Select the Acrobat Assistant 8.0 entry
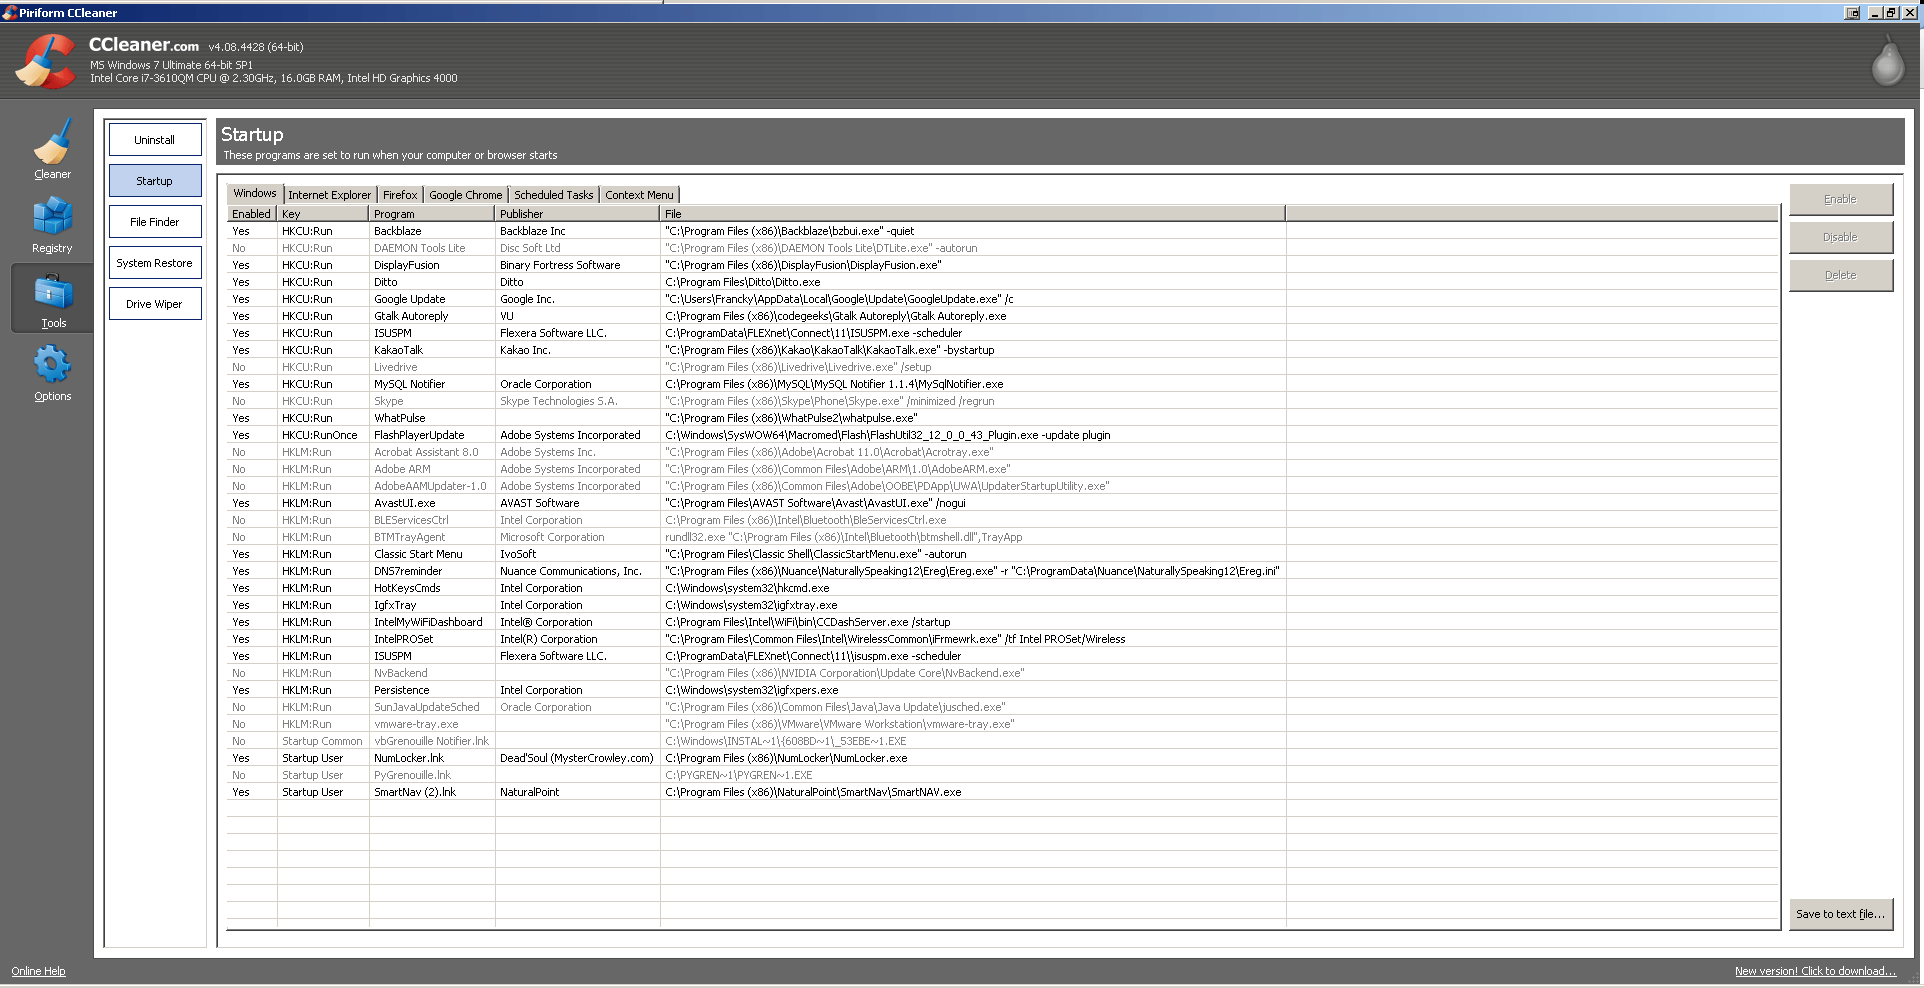The width and height of the screenshot is (1924, 988). coord(1002,452)
